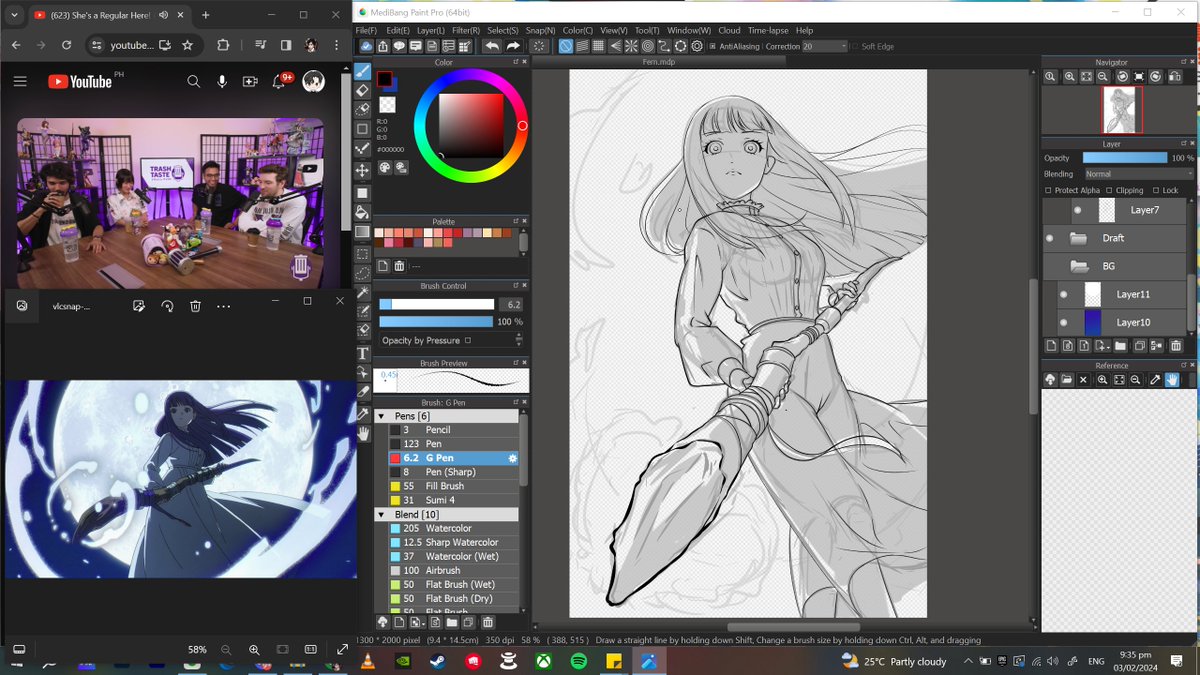Screen dimensions: 1200x675
Task: Hide Layer7 visibility dot
Action: click(1077, 210)
